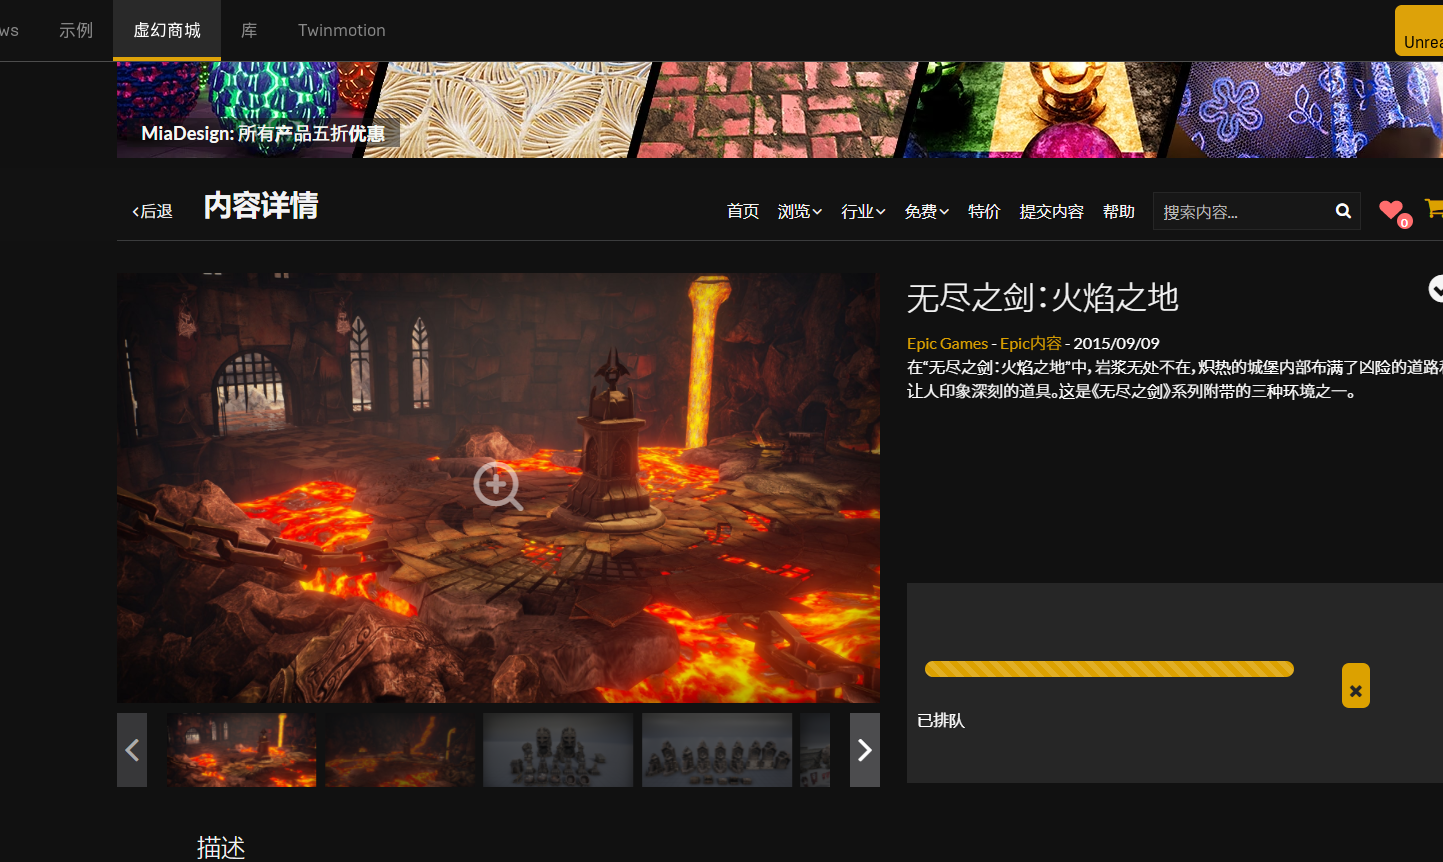The height and width of the screenshot is (862, 1443).
Task: Expand the 行业 dropdown menu
Action: [x=863, y=211]
